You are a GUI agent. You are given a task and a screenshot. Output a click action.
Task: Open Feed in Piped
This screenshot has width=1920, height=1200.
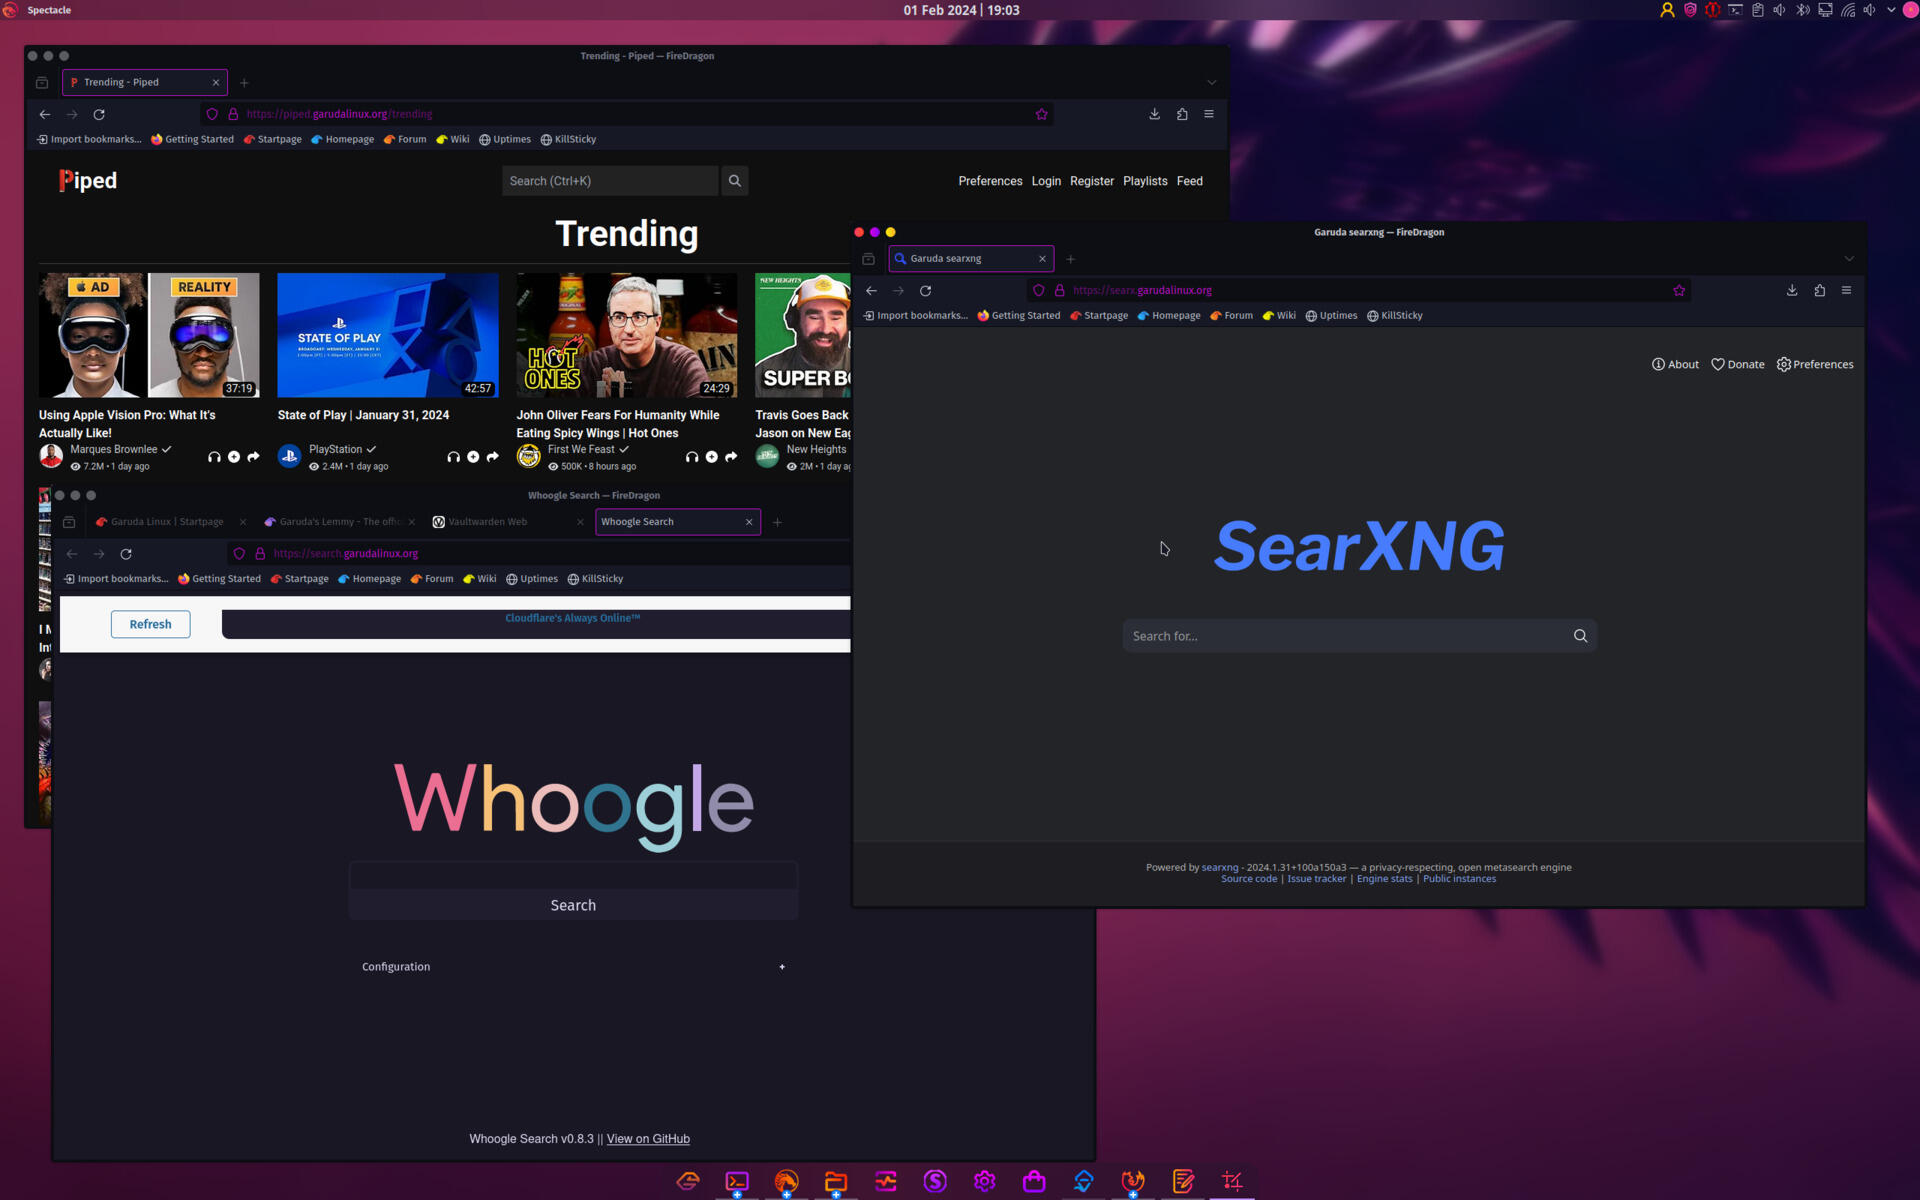[x=1189, y=181]
